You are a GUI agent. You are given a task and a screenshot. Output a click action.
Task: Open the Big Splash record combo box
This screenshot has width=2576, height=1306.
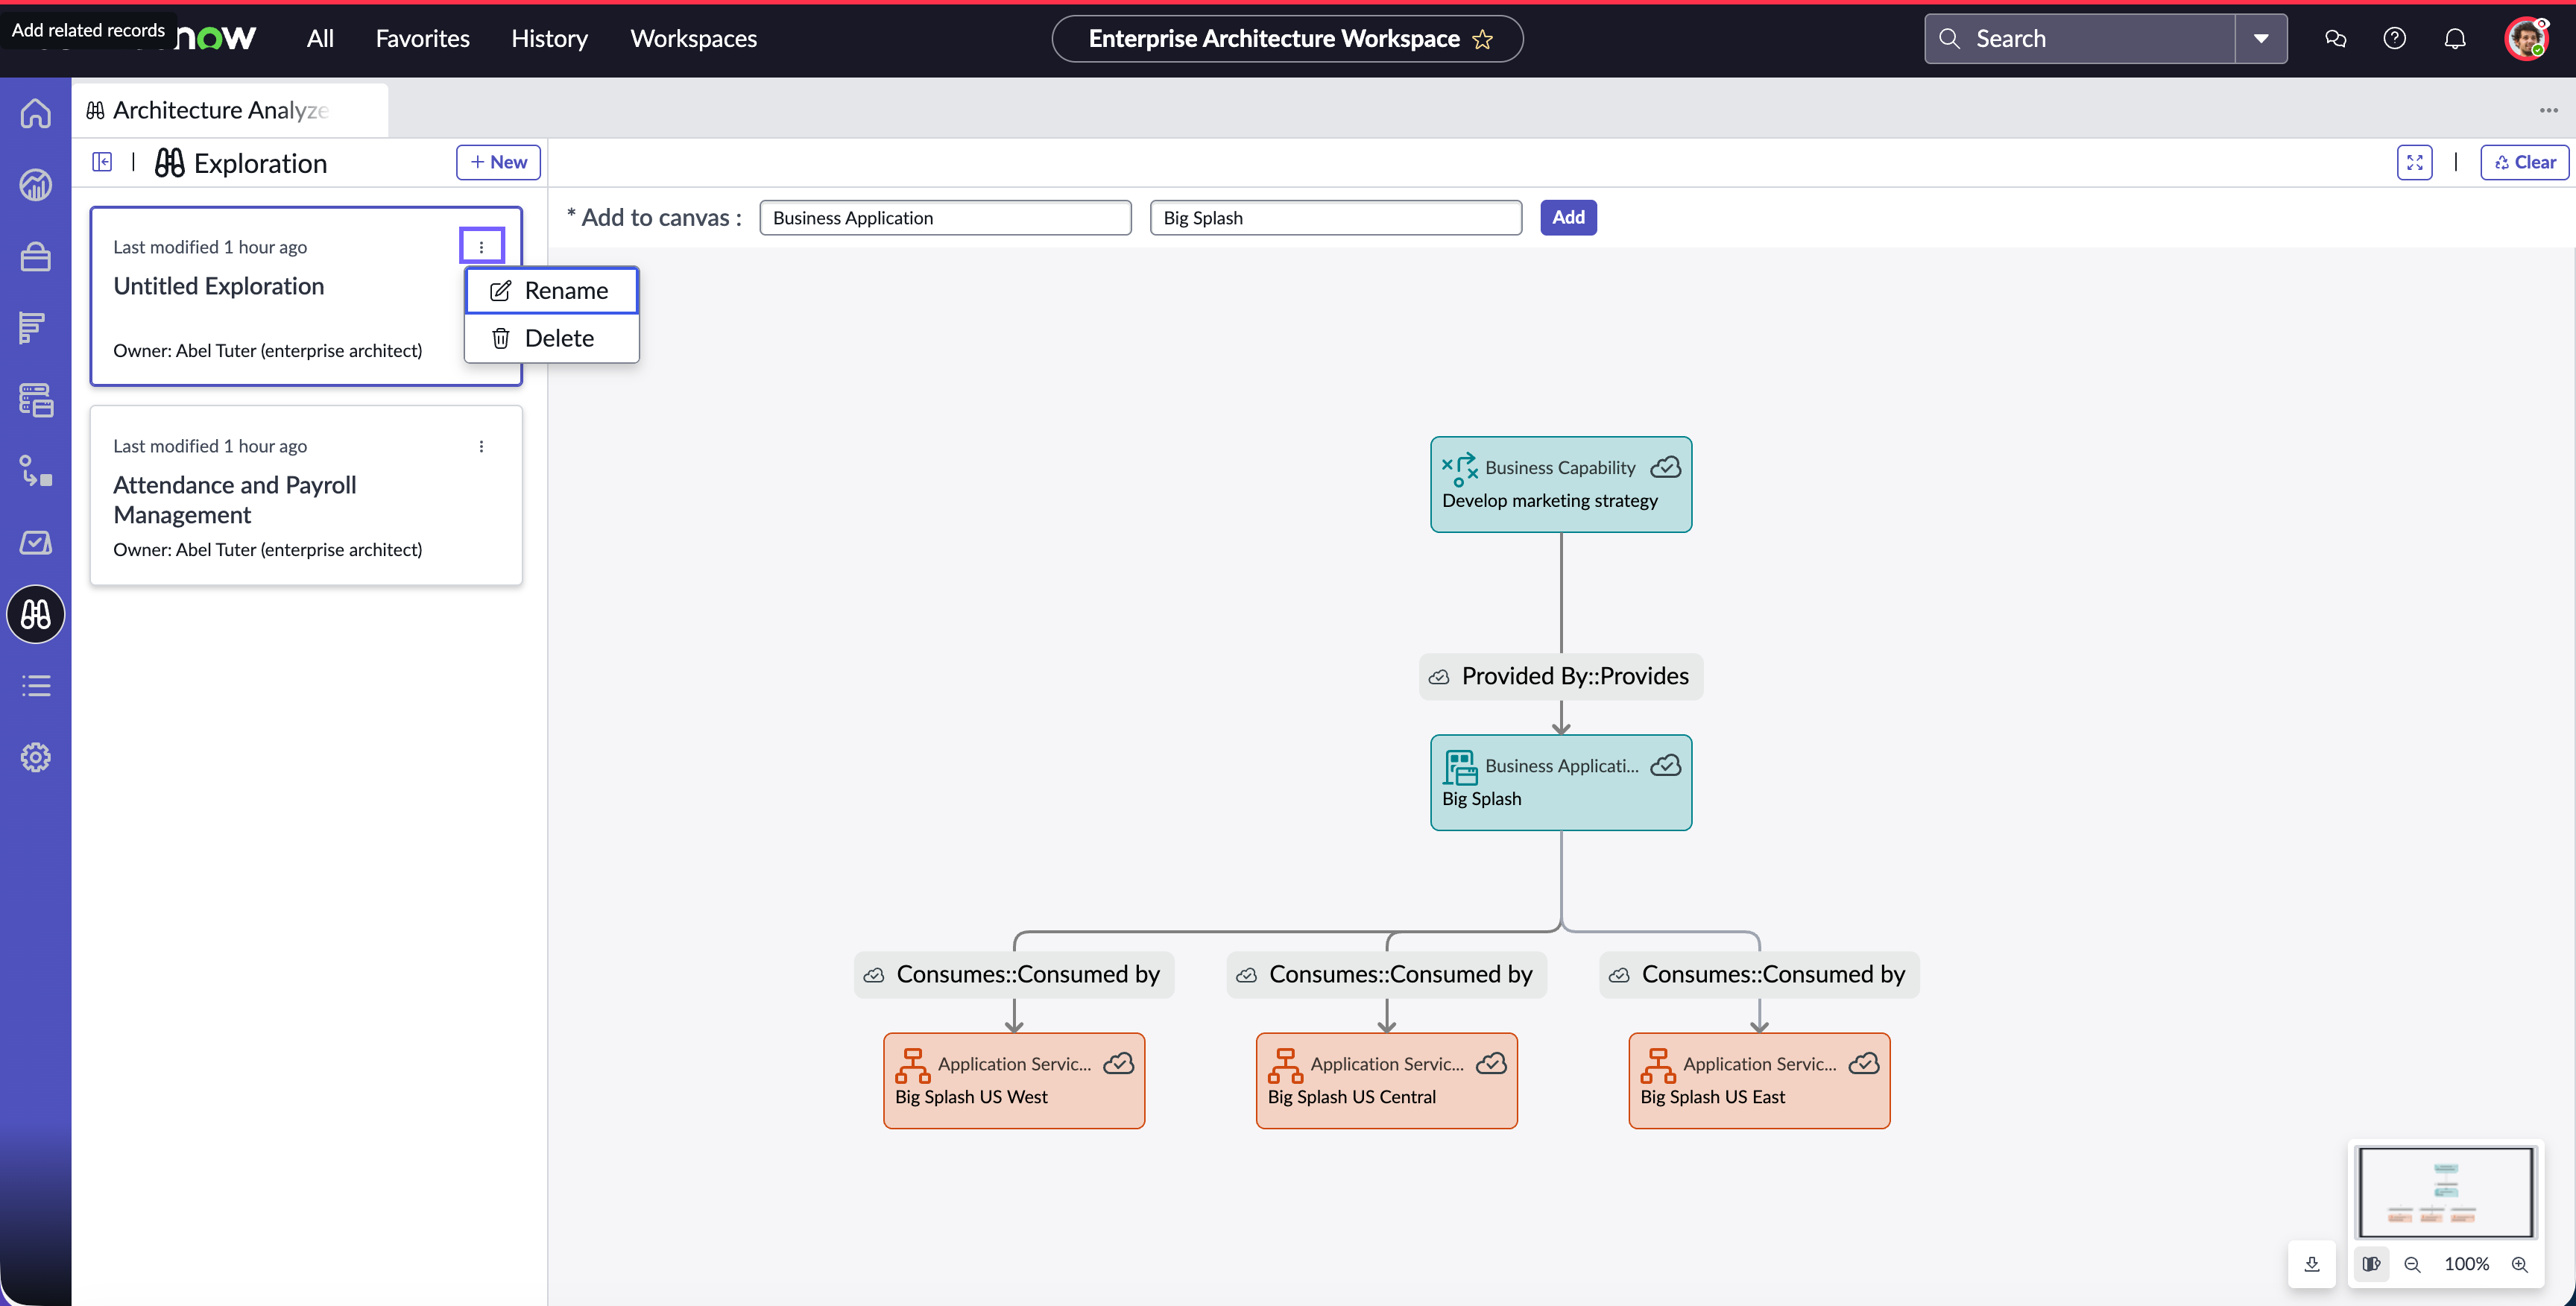(1335, 217)
